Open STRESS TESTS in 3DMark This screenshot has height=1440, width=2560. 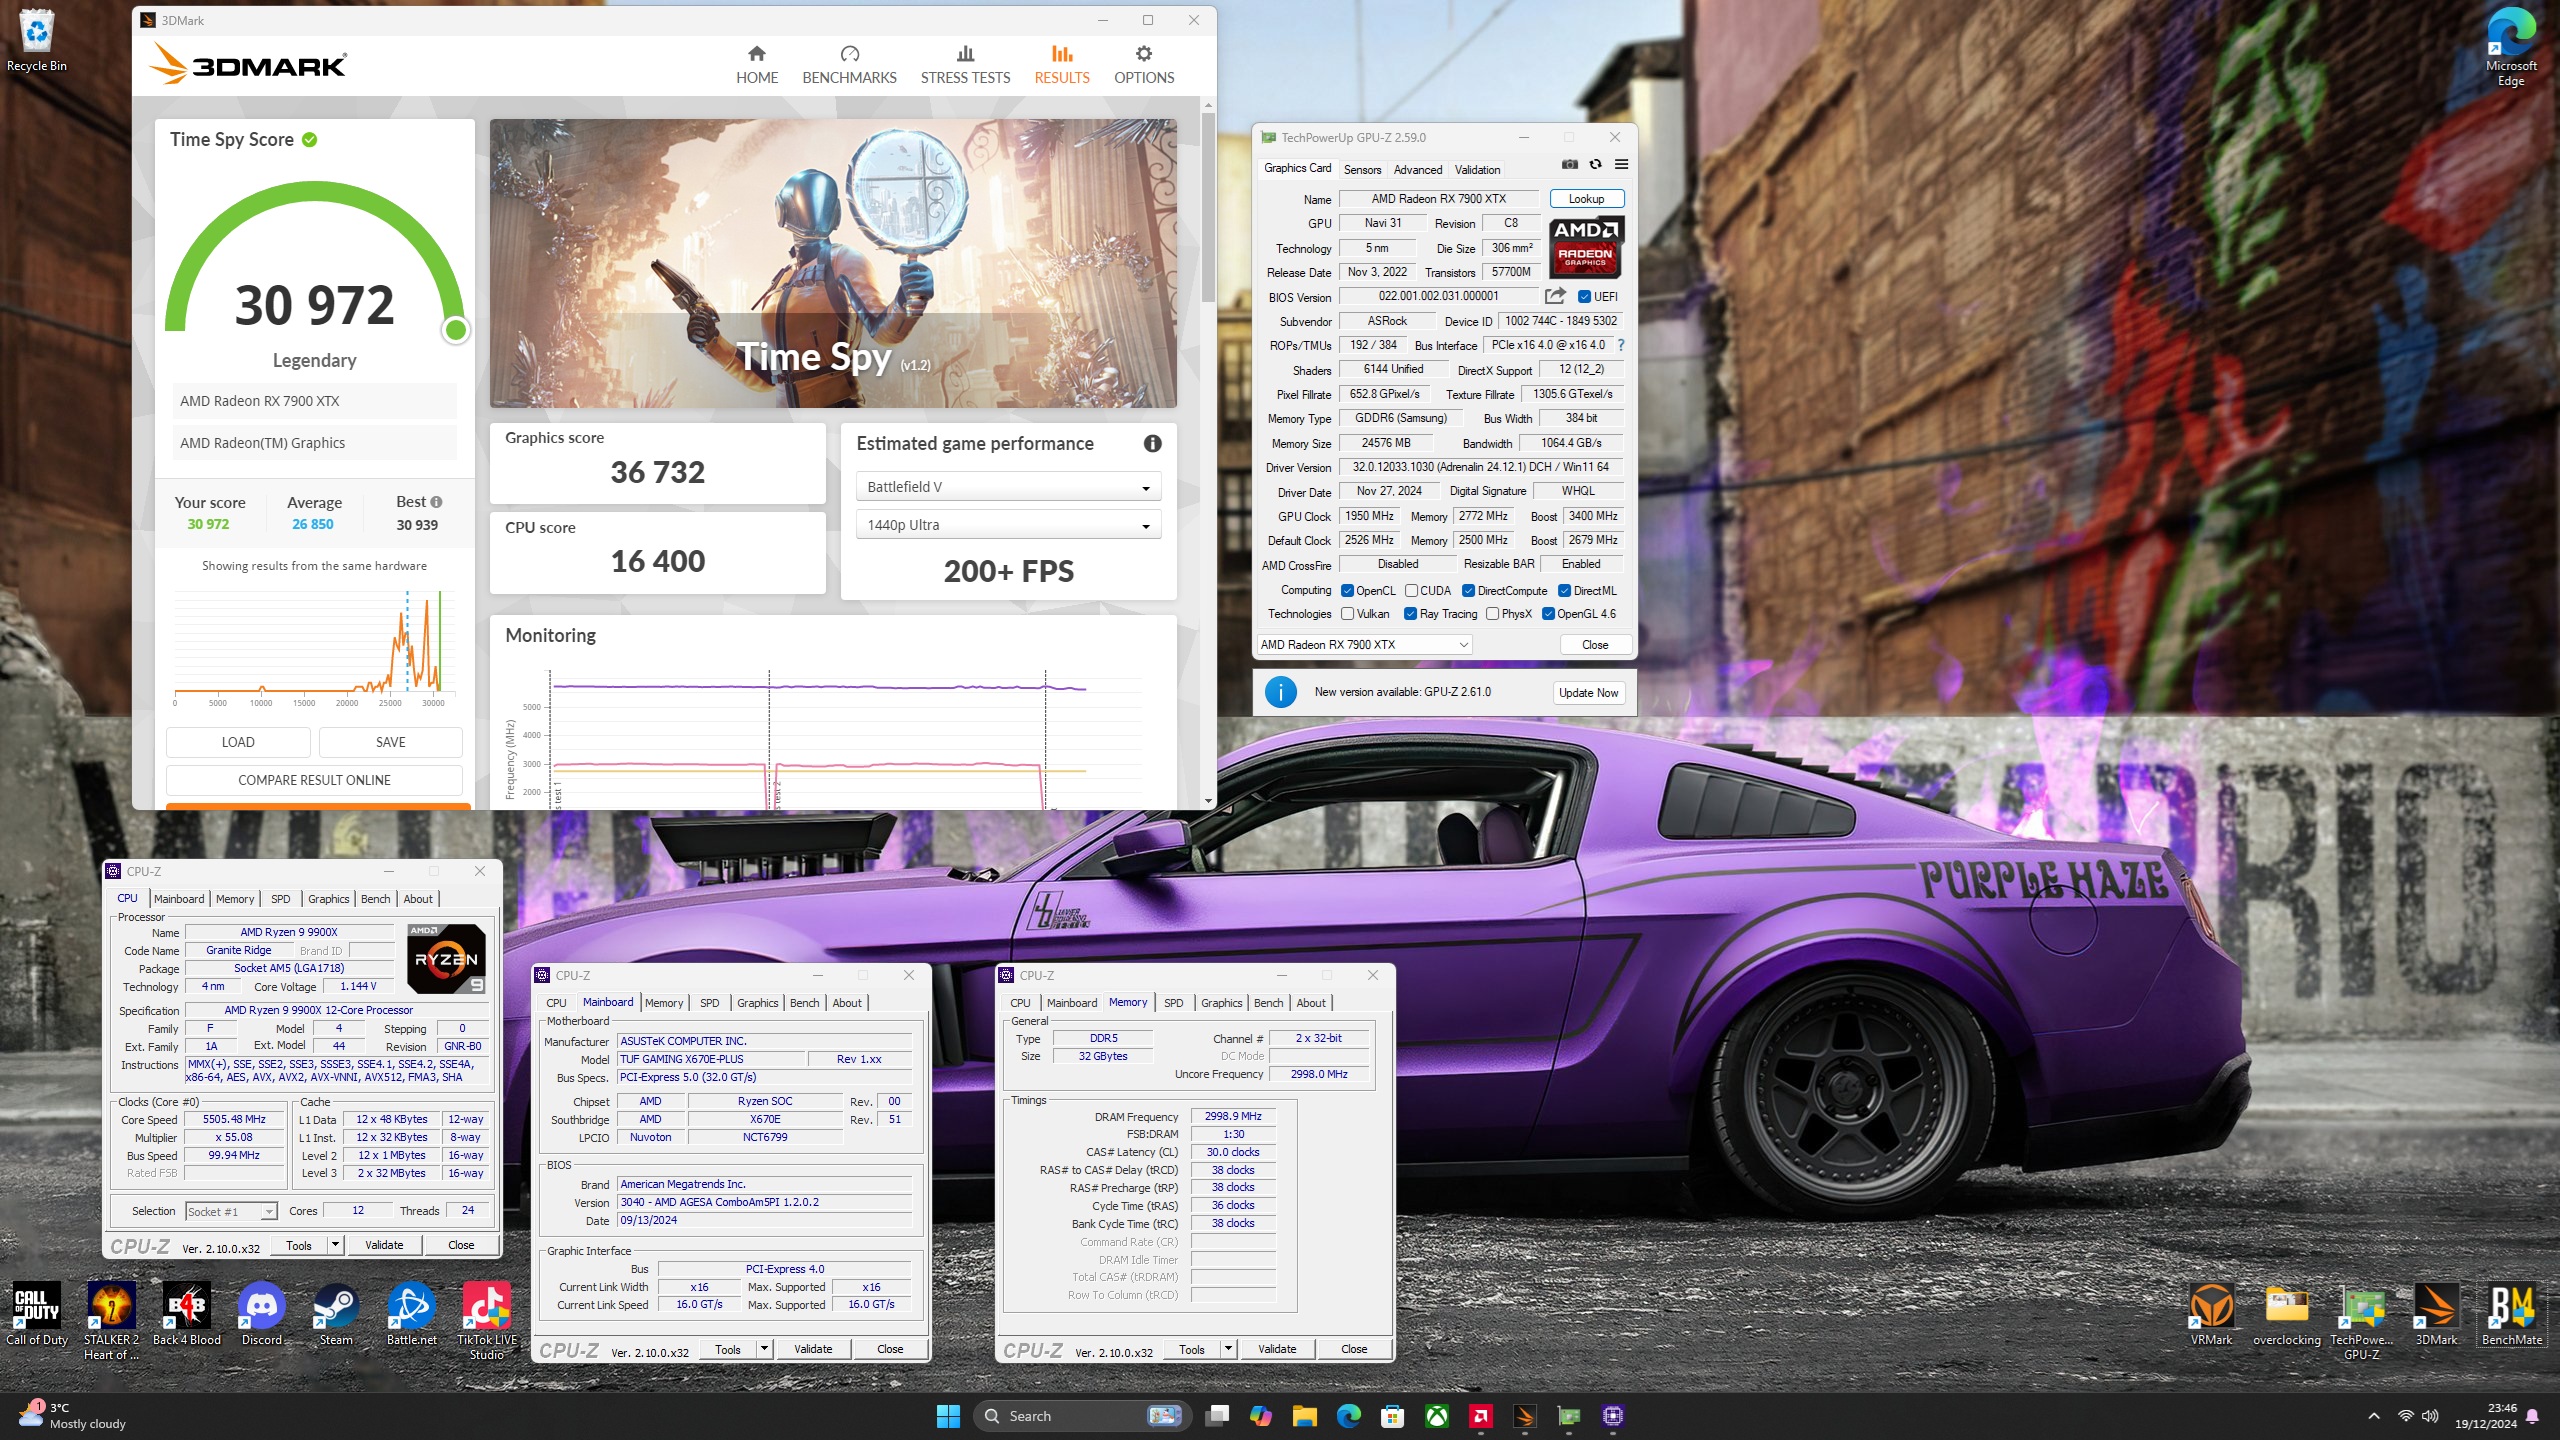965,65
